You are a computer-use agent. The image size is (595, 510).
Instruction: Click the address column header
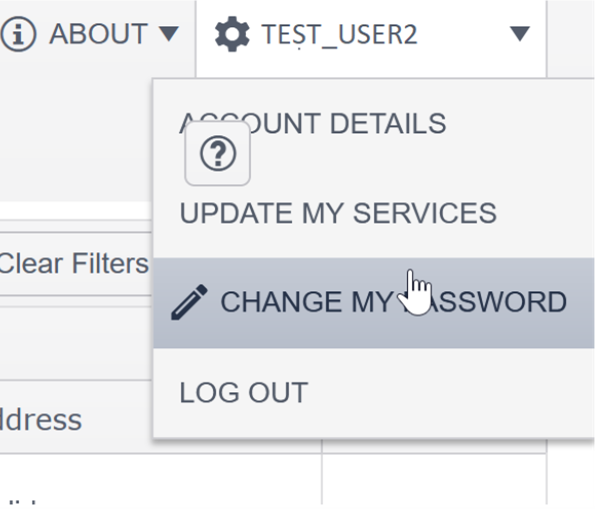pyautogui.click(x=41, y=420)
